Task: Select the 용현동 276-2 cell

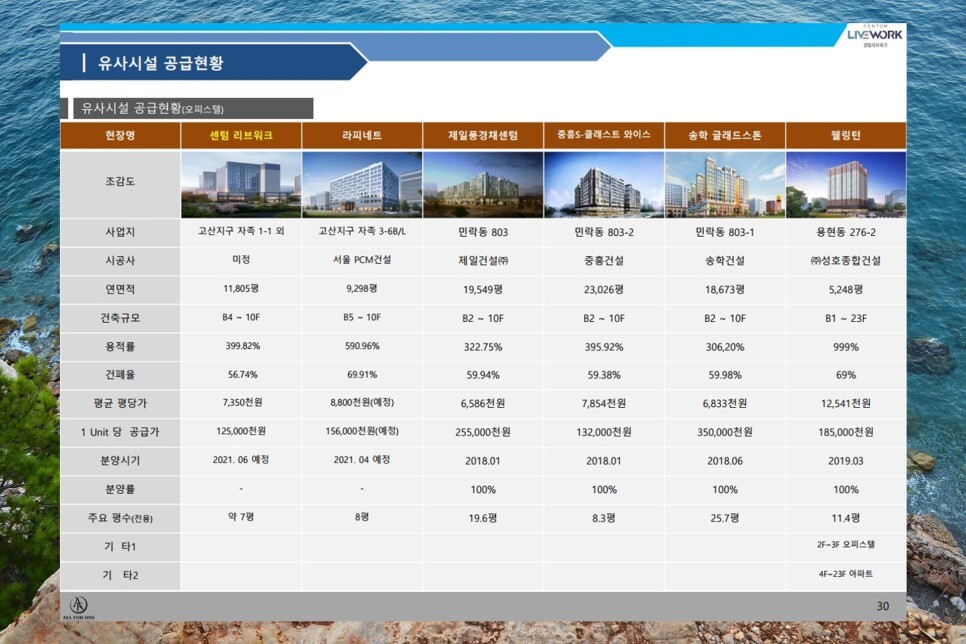Action: 846,232
